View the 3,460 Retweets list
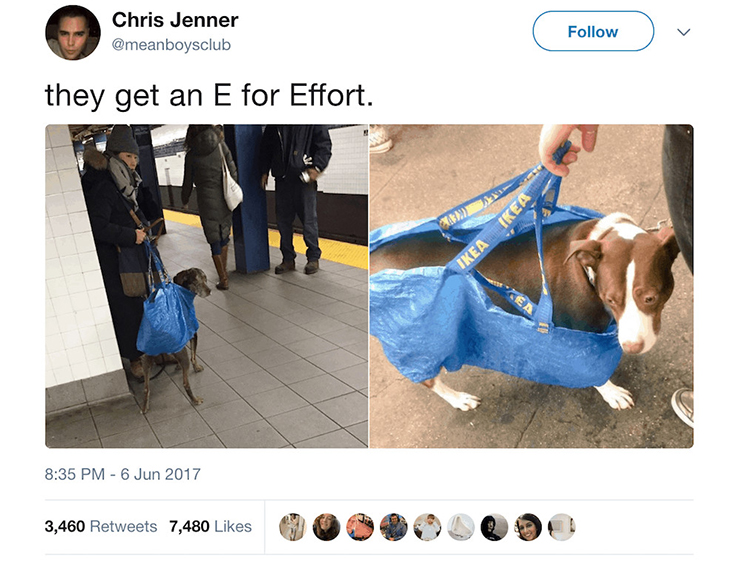The image size is (740, 566). tap(101, 526)
